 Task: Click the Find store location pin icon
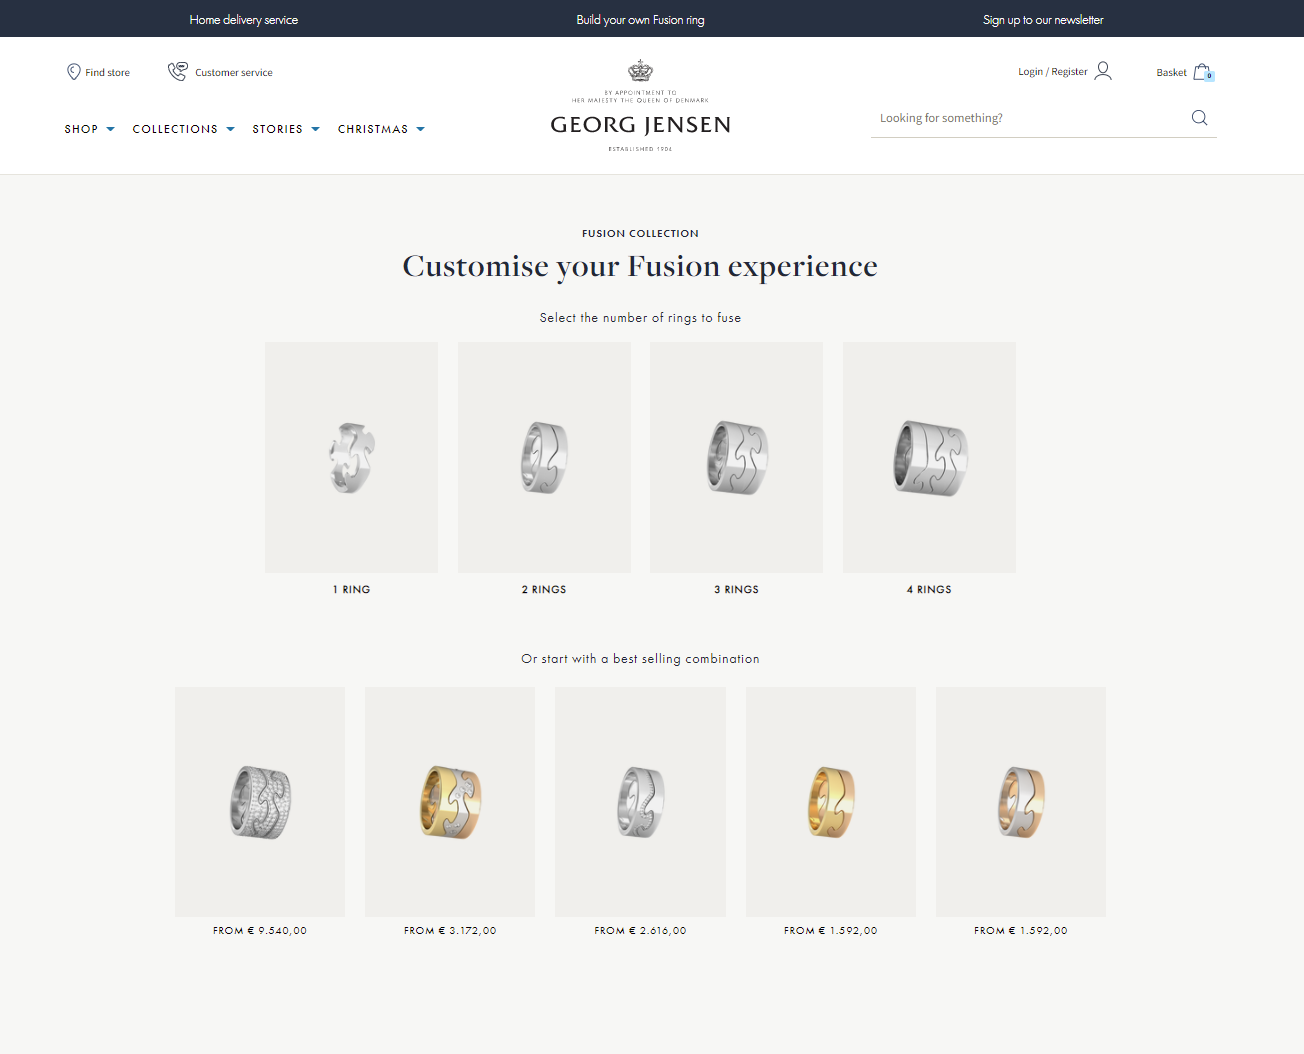click(x=73, y=72)
